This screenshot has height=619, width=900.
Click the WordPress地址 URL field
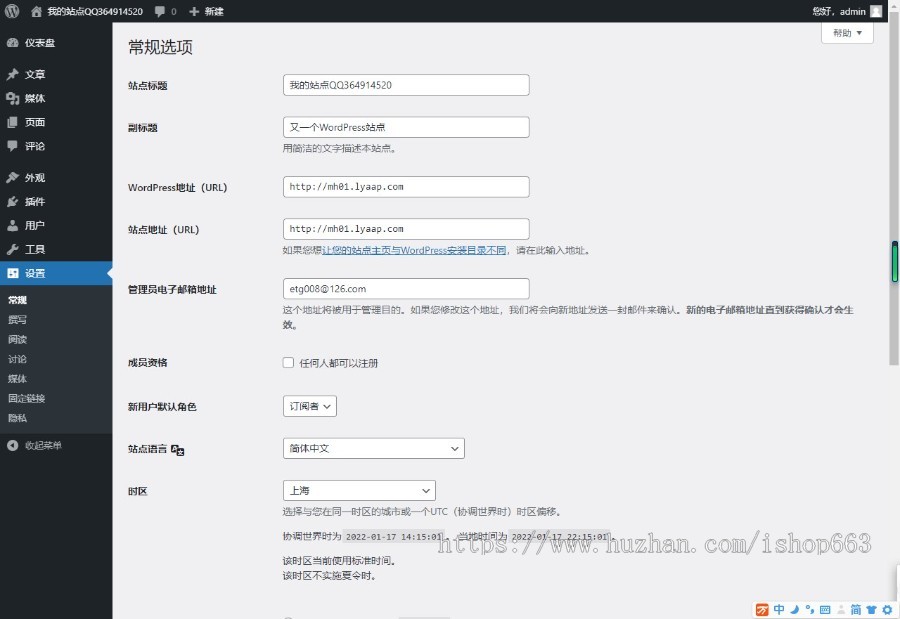406,187
